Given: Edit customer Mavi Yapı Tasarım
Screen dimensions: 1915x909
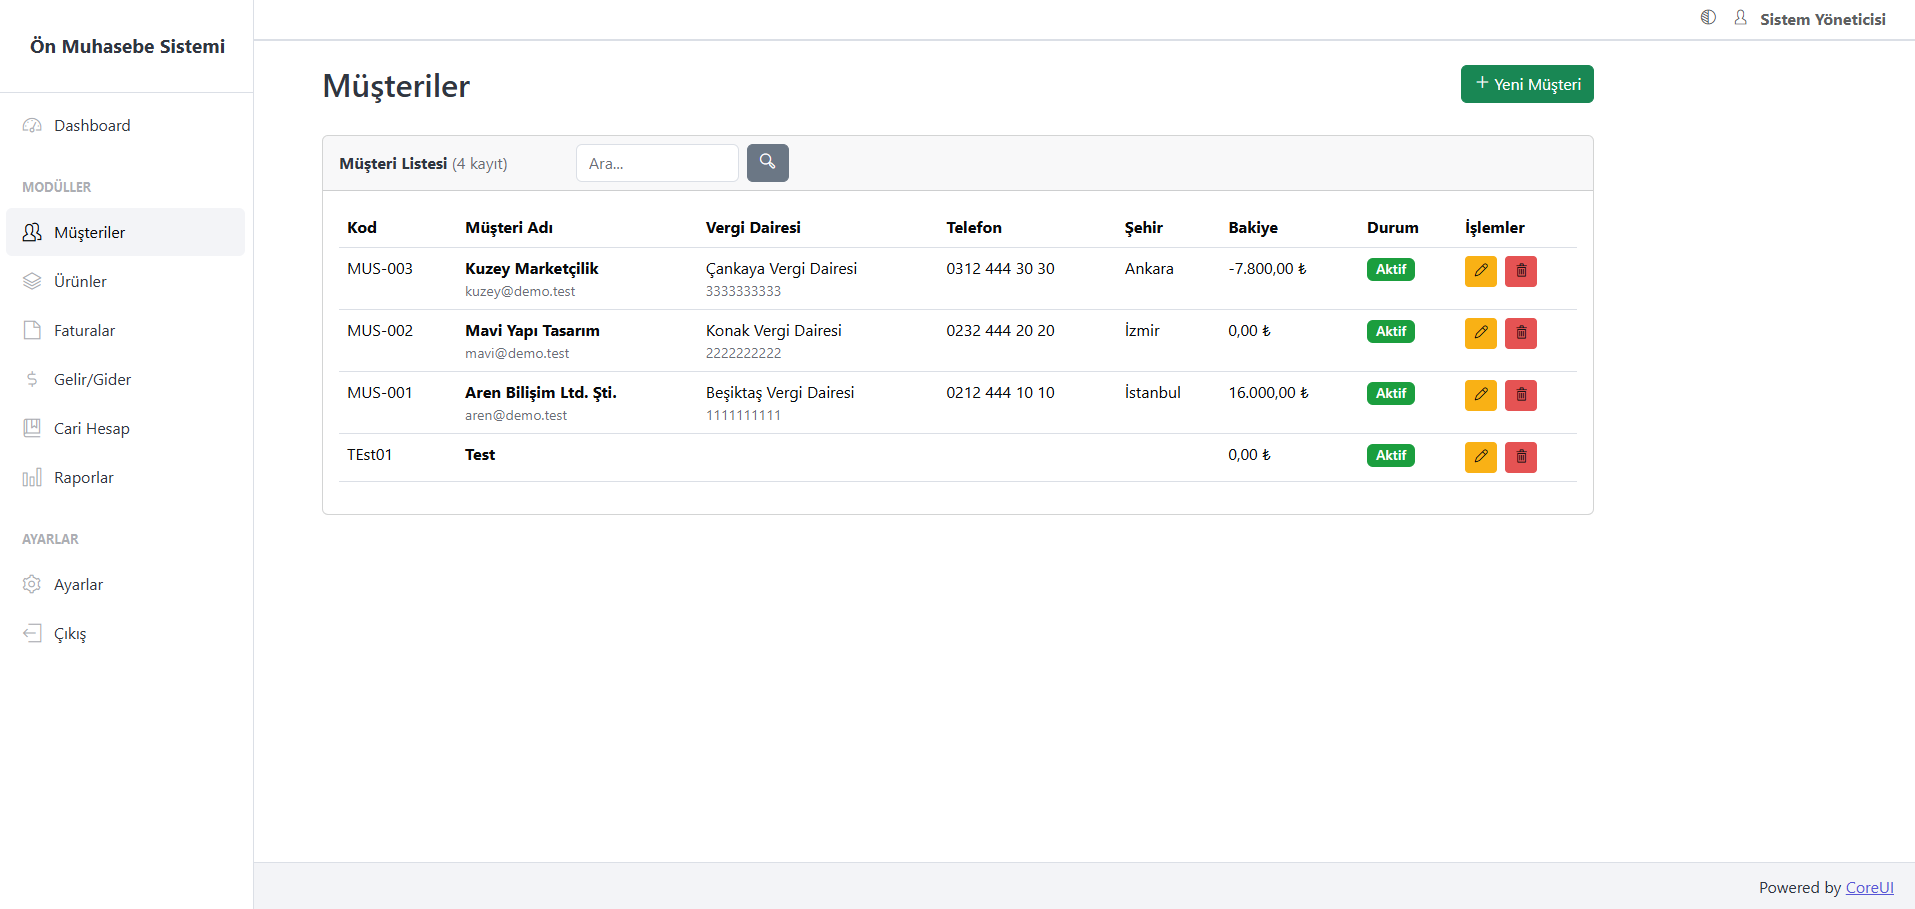Looking at the screenshot, I should pos(1481,333).
